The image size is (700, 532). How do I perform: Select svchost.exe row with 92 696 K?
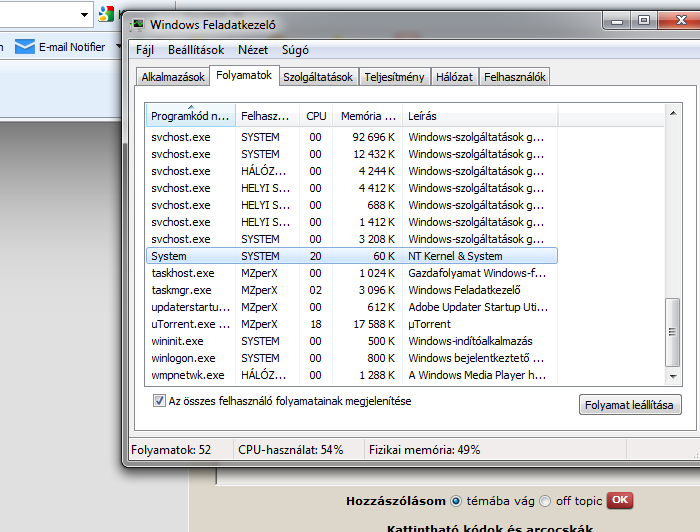pos(352,137)
